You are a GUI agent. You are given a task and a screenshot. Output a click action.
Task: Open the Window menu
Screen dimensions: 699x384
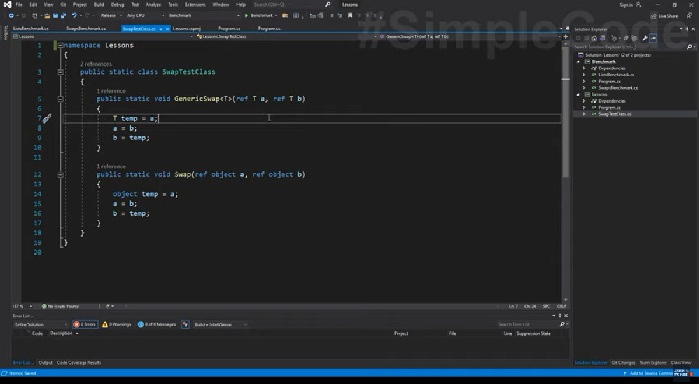coord(221,4)
